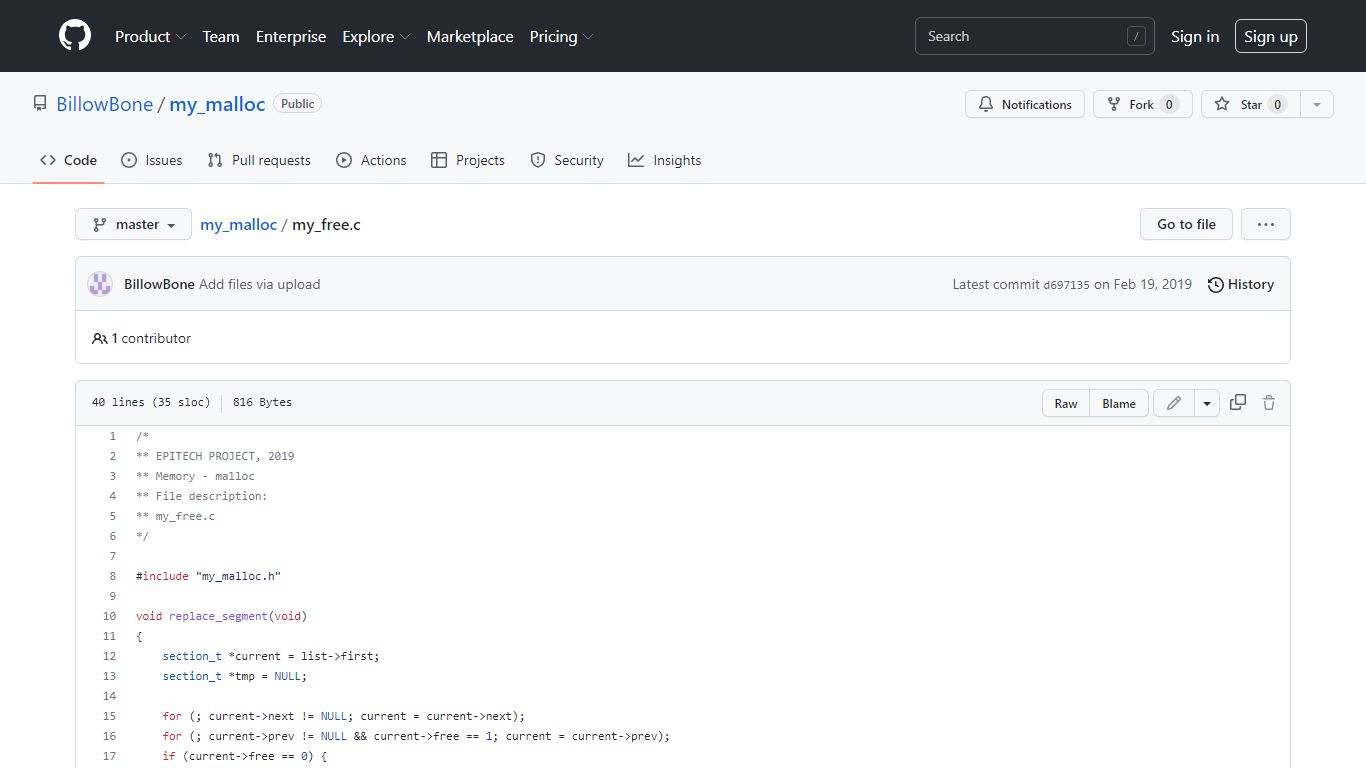Open the star lists dropdown arrow
1366x768 pixels.
(x=1317, y=104)
